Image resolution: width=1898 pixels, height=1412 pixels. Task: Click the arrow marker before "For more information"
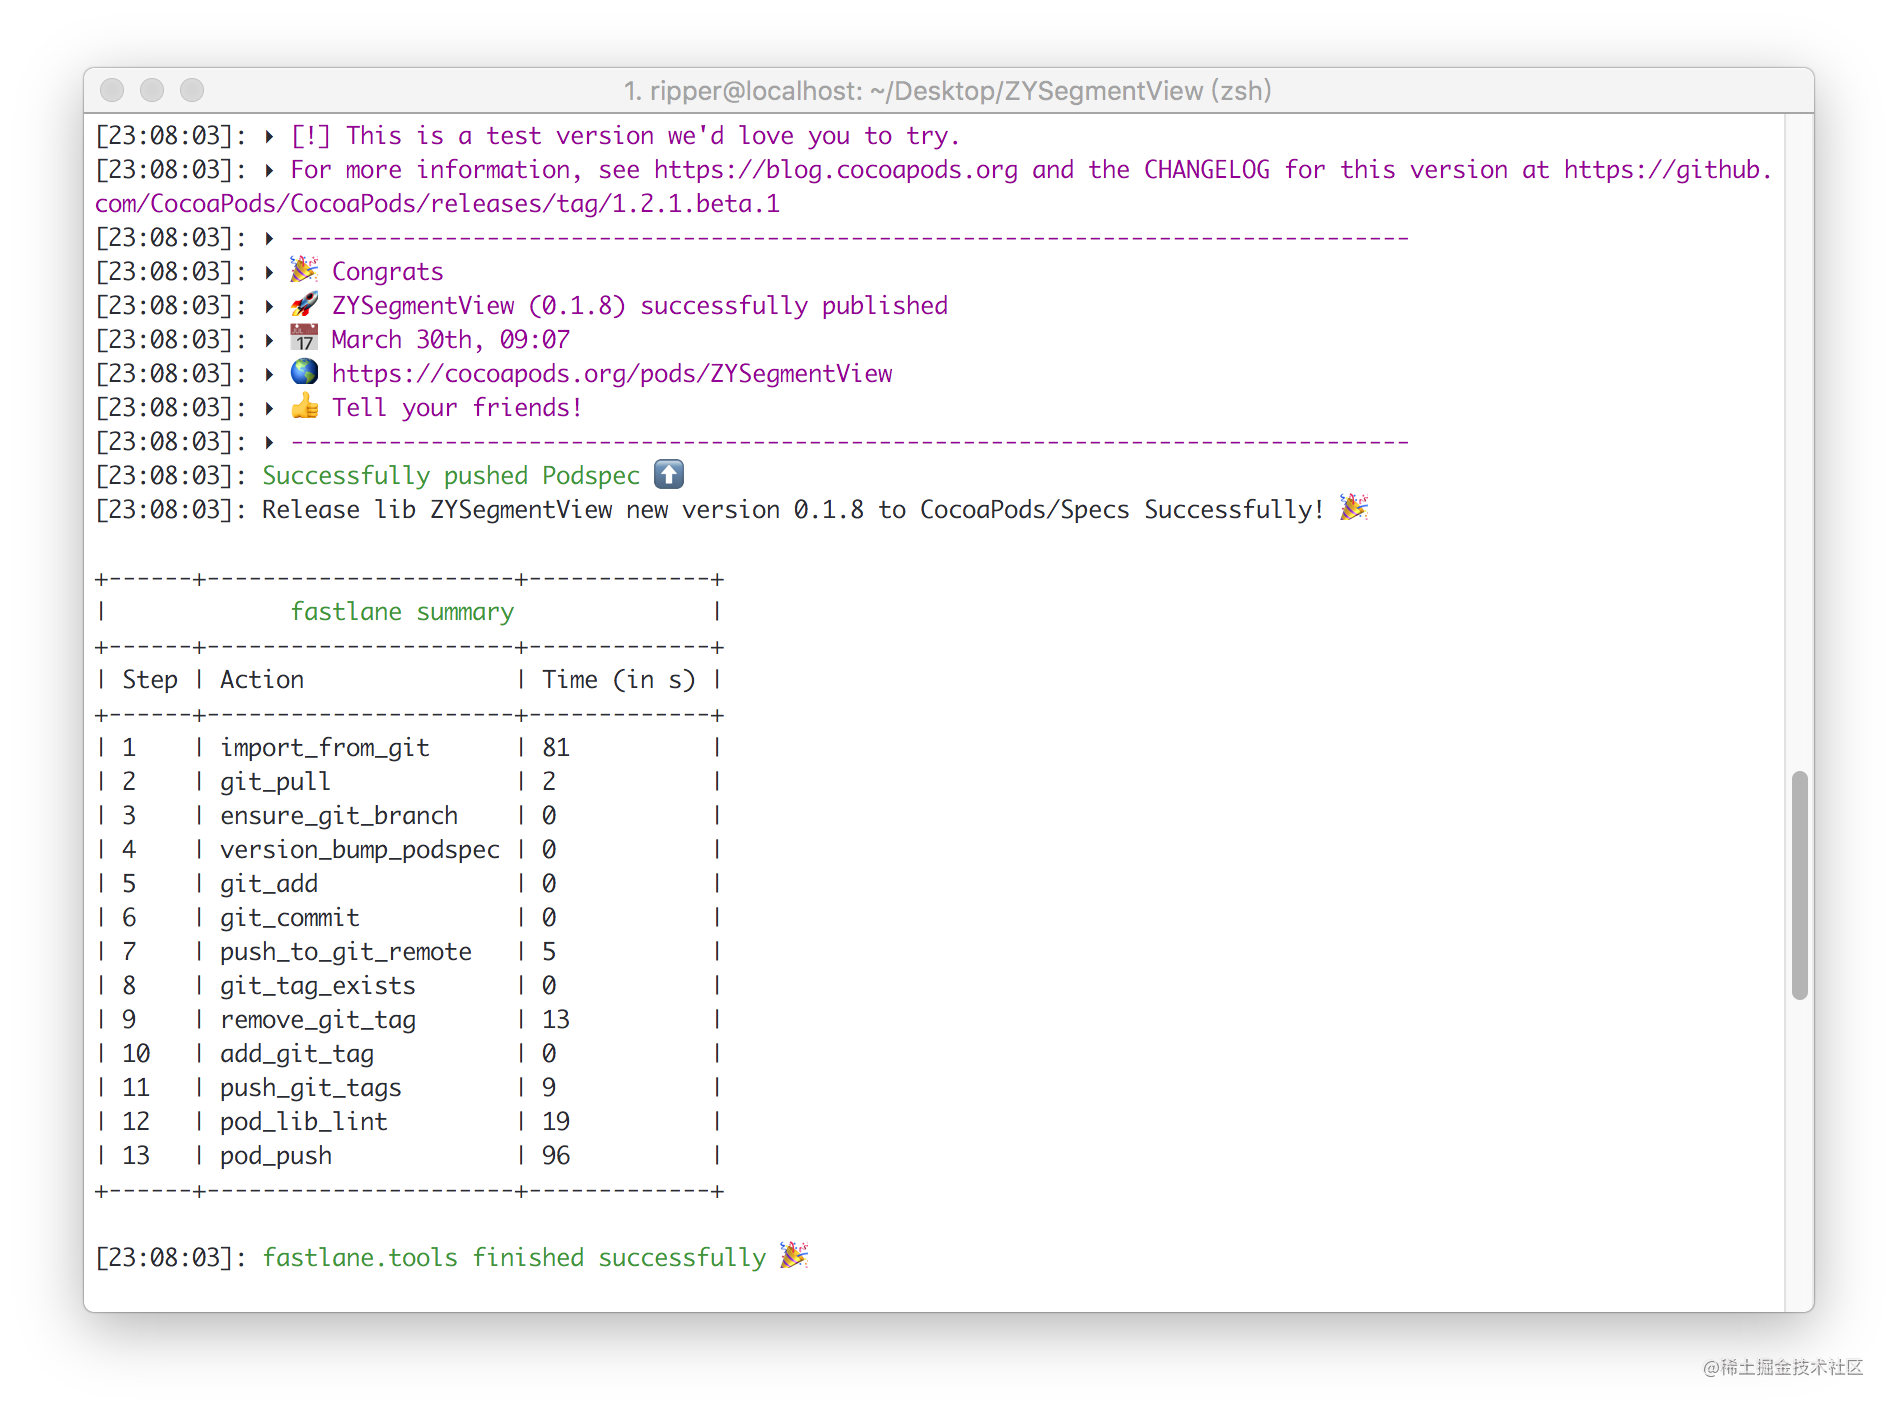pyautogui.click(x=269, y=170)
